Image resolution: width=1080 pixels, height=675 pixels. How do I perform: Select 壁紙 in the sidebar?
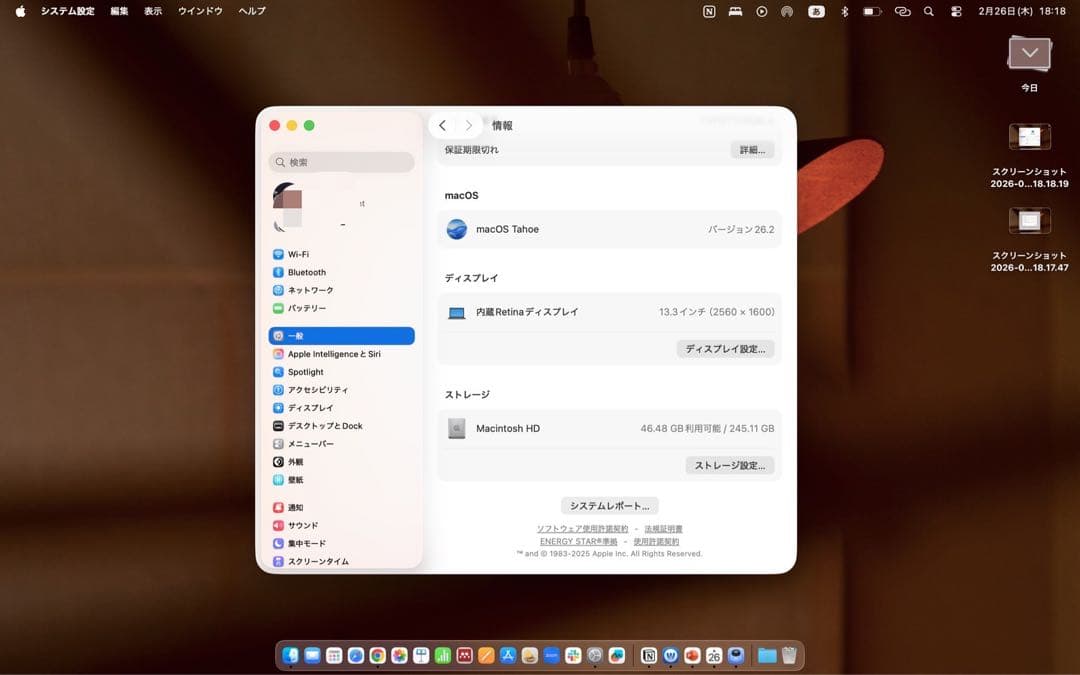[341, 479]
